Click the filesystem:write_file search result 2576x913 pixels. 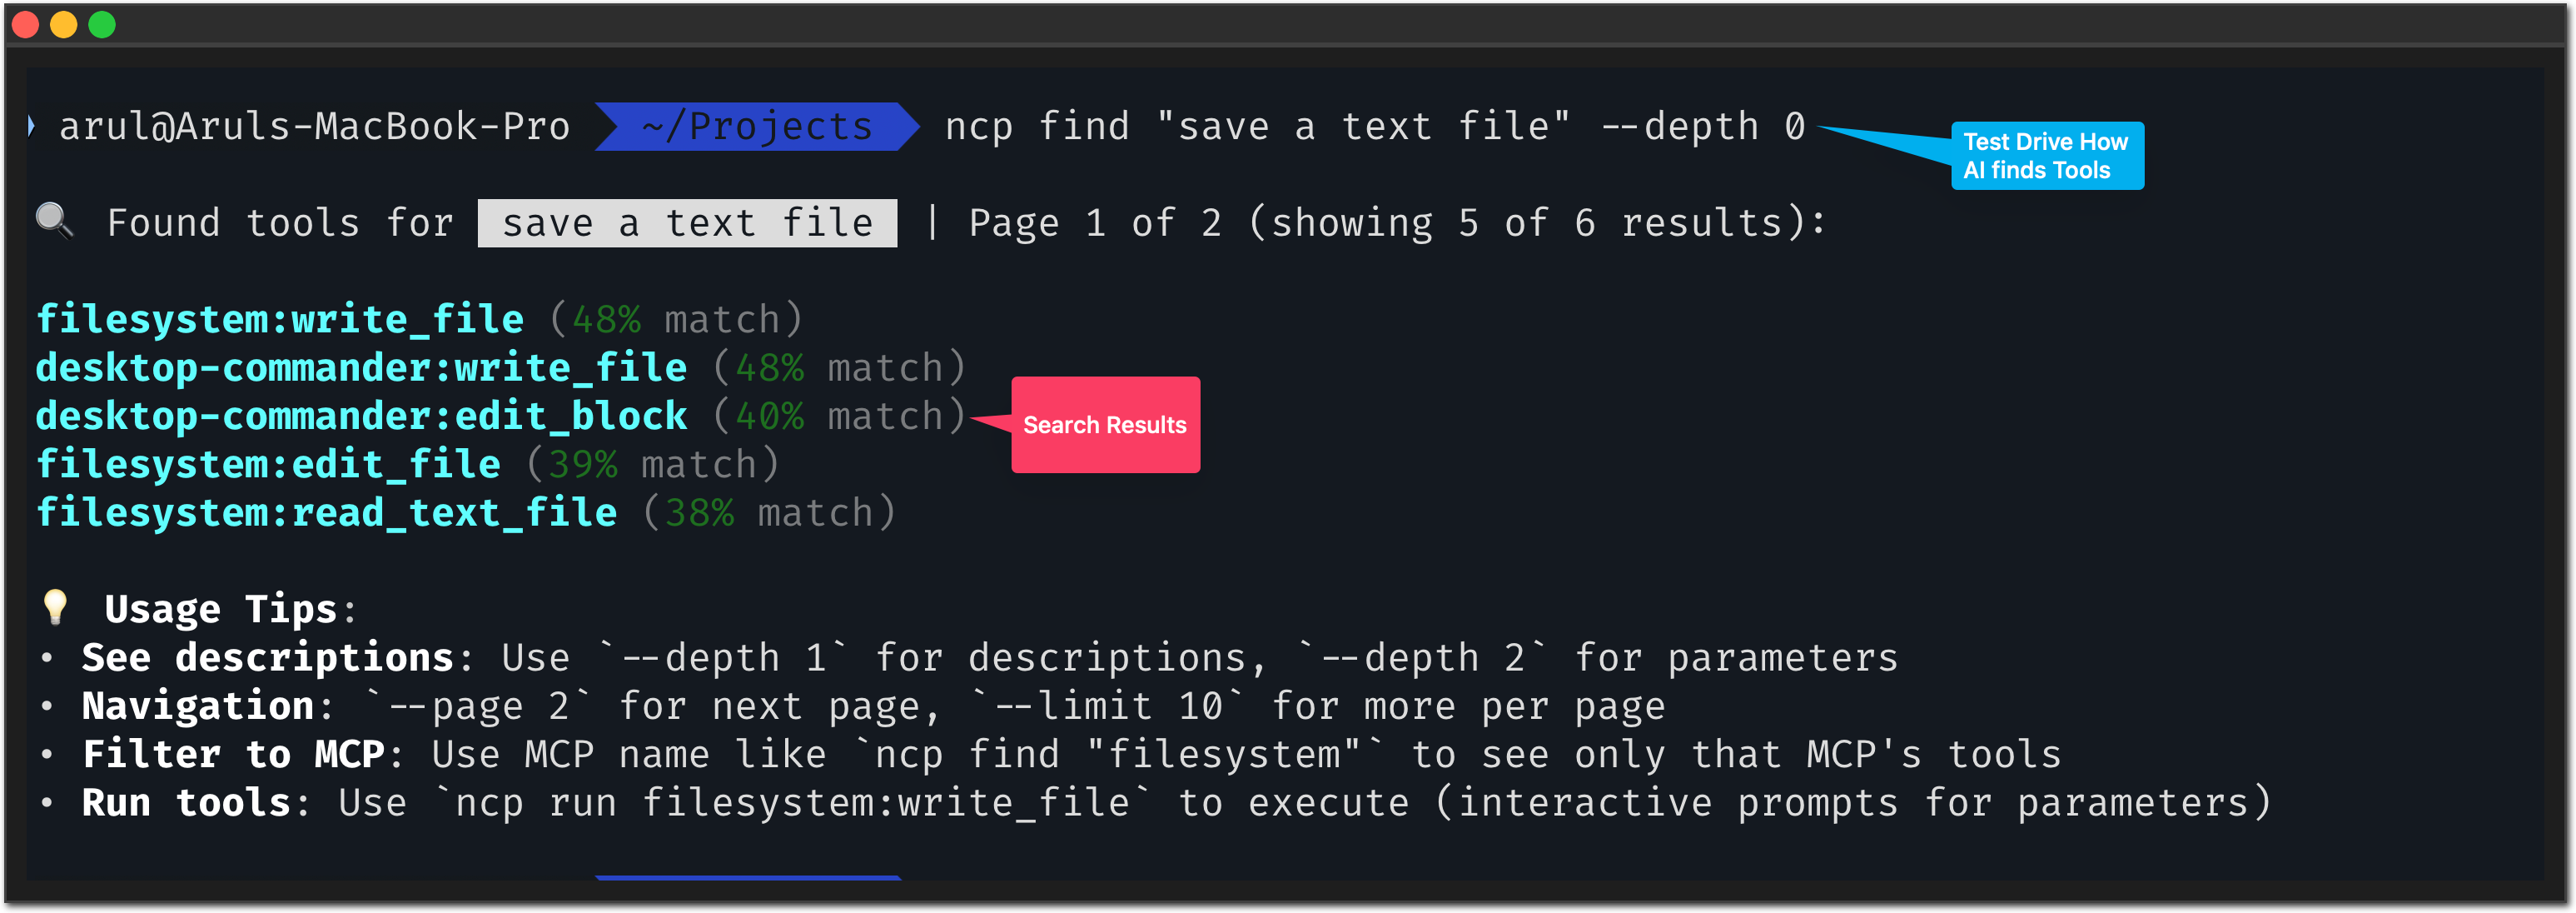(280, 319)
